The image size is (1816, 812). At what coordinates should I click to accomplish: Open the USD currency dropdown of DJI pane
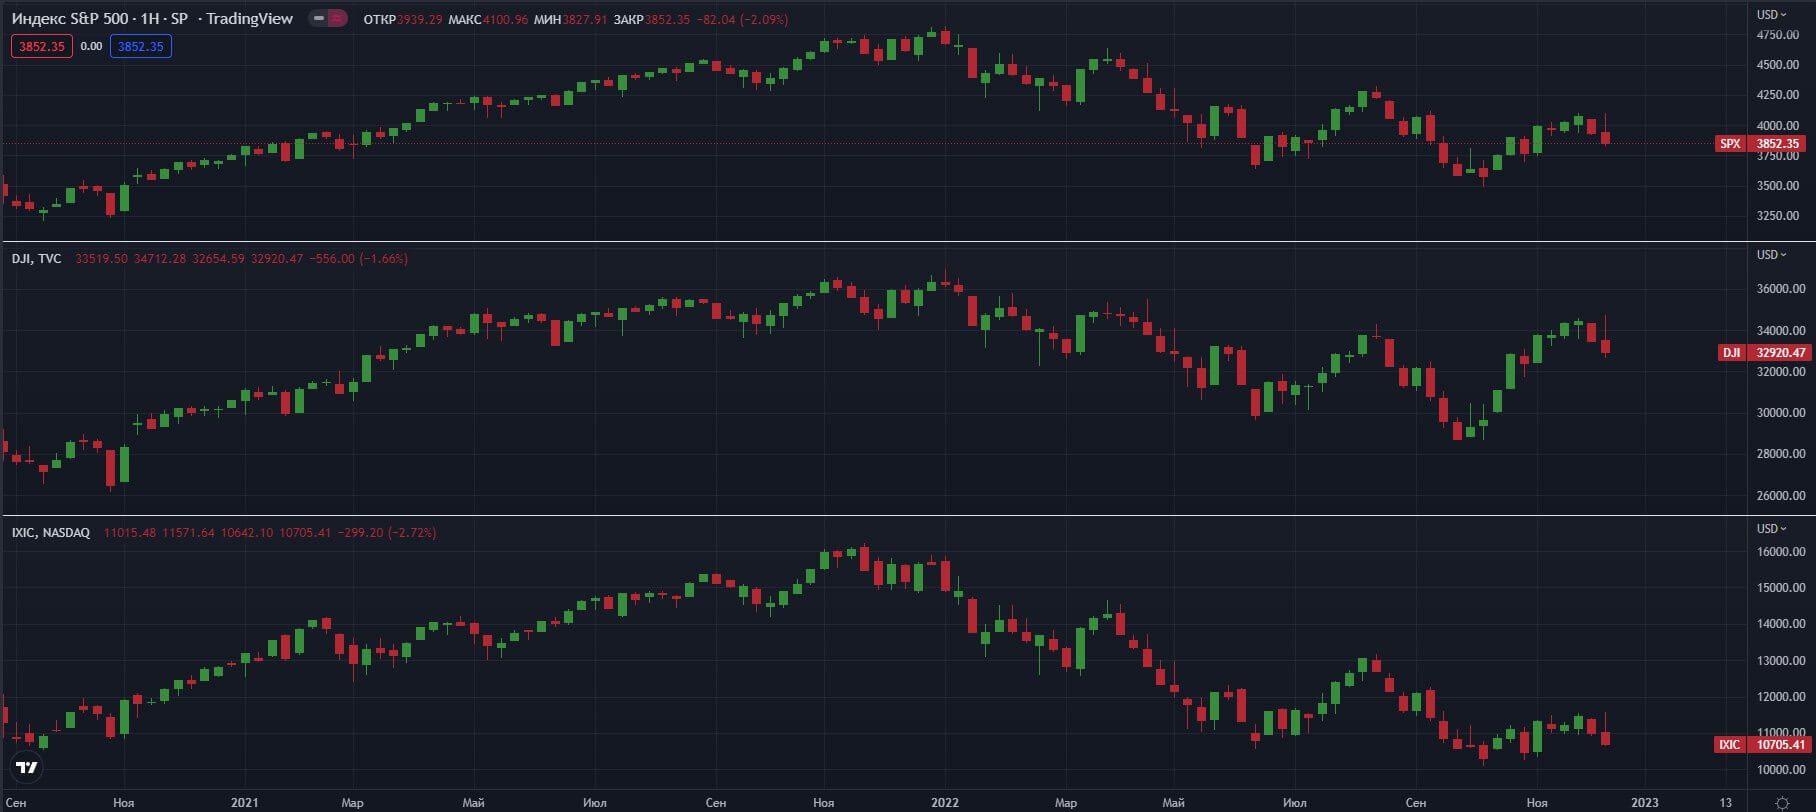[1771, 254]
